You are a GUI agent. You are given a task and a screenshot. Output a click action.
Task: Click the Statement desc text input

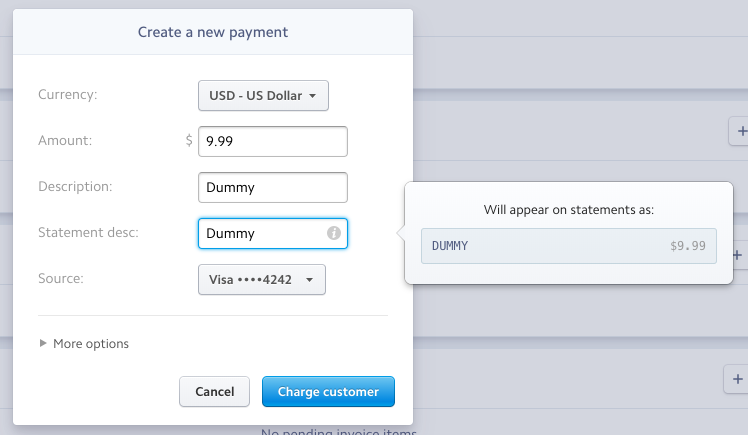(273, 233)
